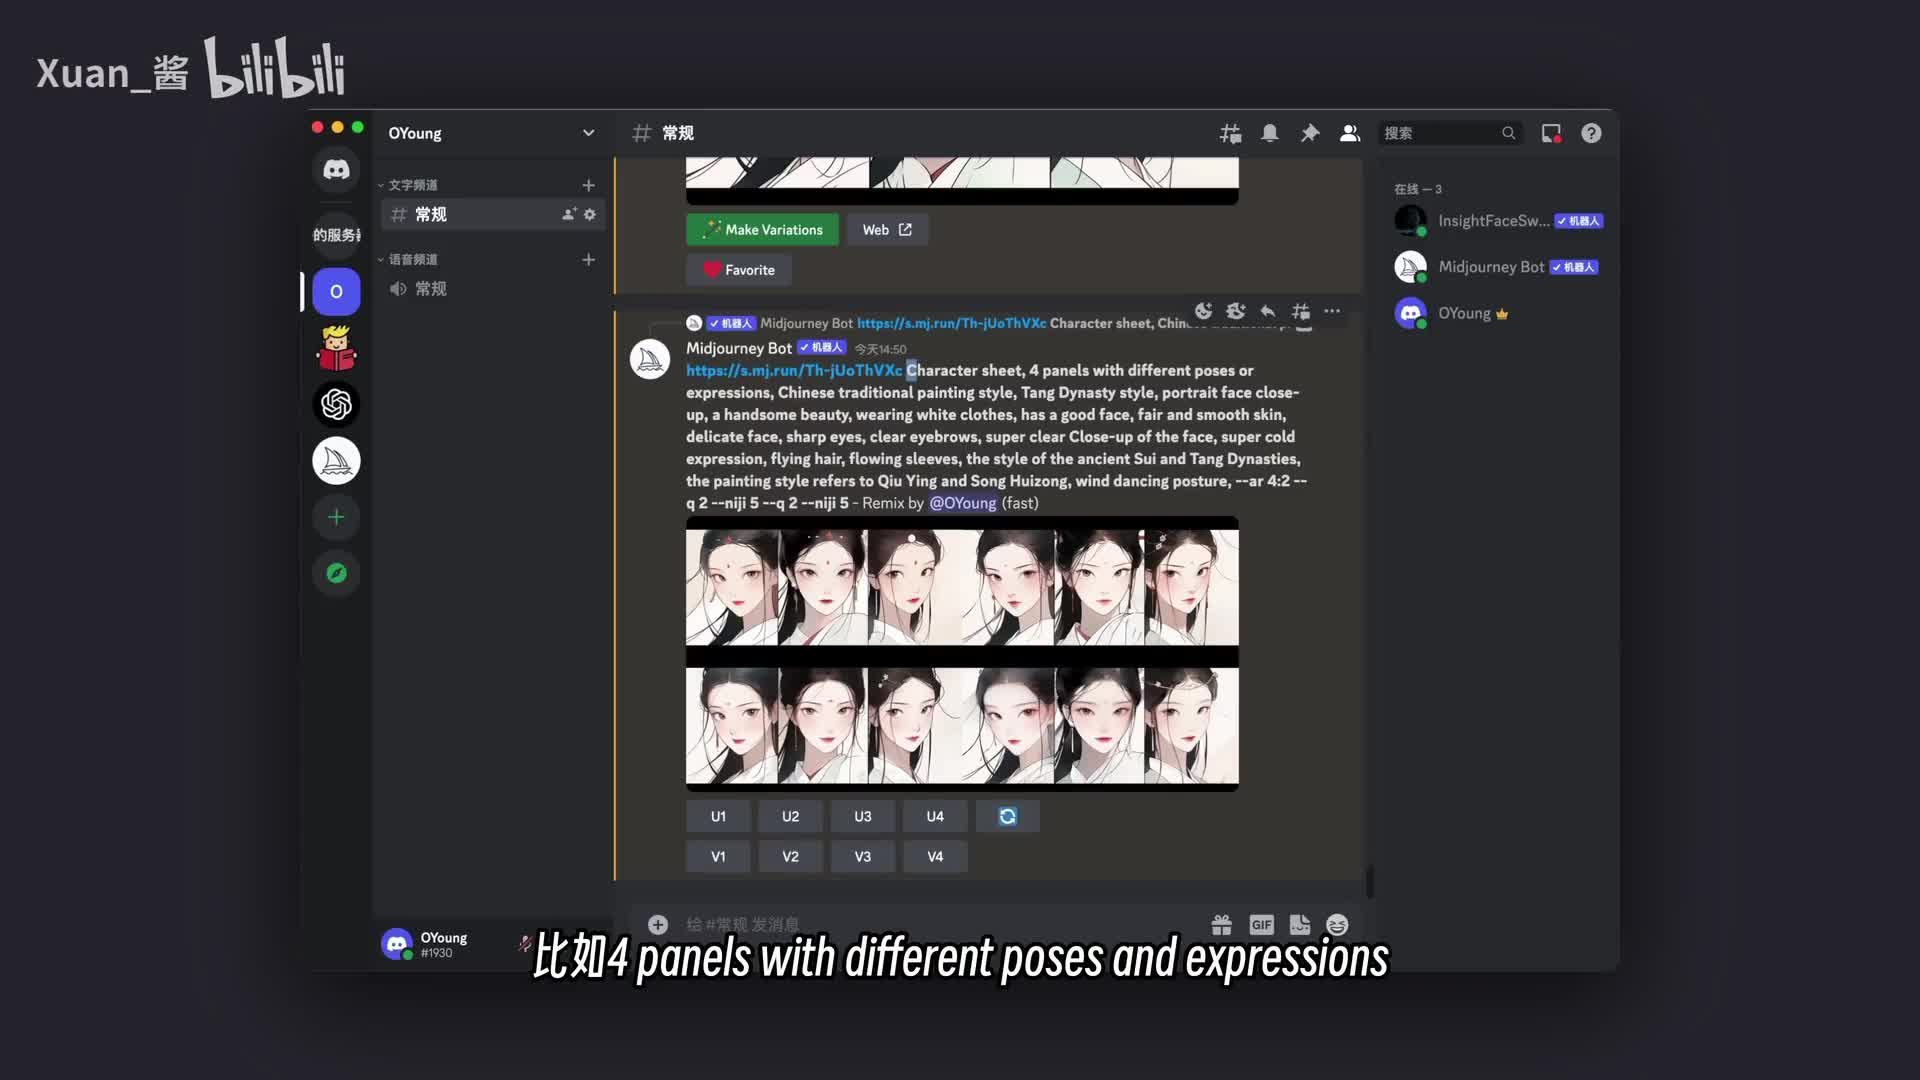Select the #常规 text channel
Image resolution: width=1920 pixels, height=1080 pixels.
click(431, 214)
